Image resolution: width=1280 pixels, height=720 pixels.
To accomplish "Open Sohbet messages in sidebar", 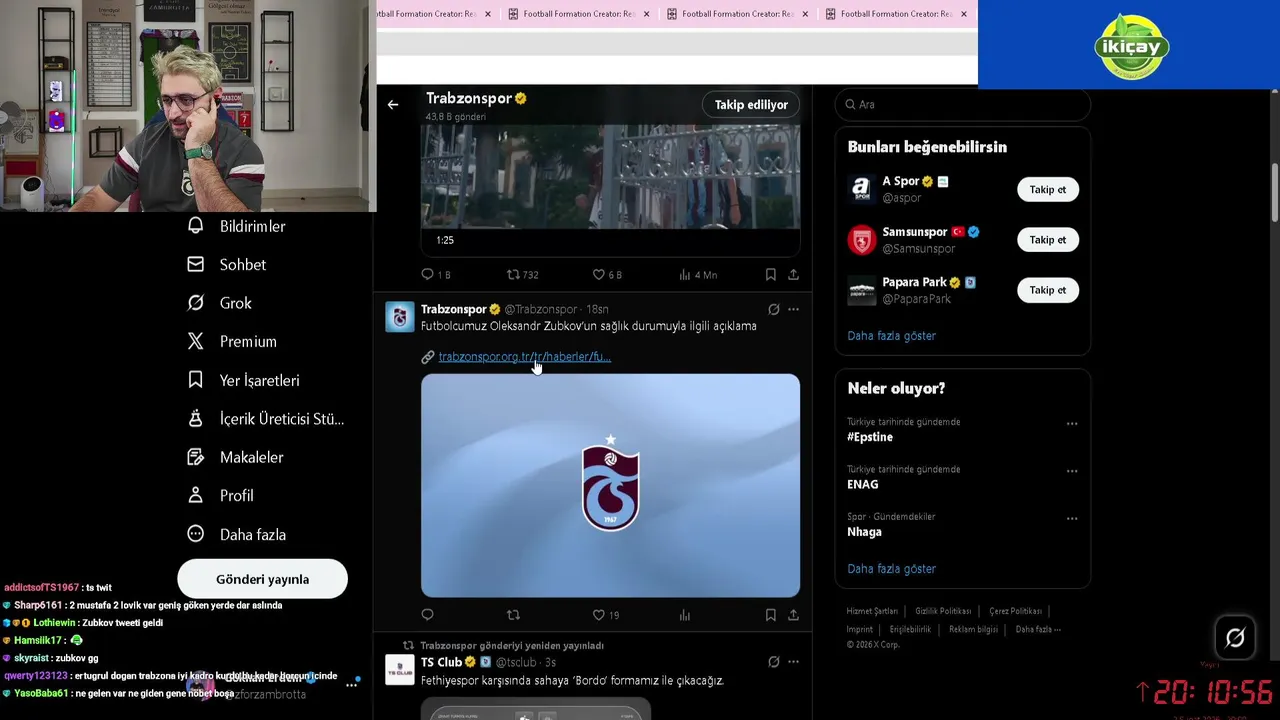I will click(228, 265).
